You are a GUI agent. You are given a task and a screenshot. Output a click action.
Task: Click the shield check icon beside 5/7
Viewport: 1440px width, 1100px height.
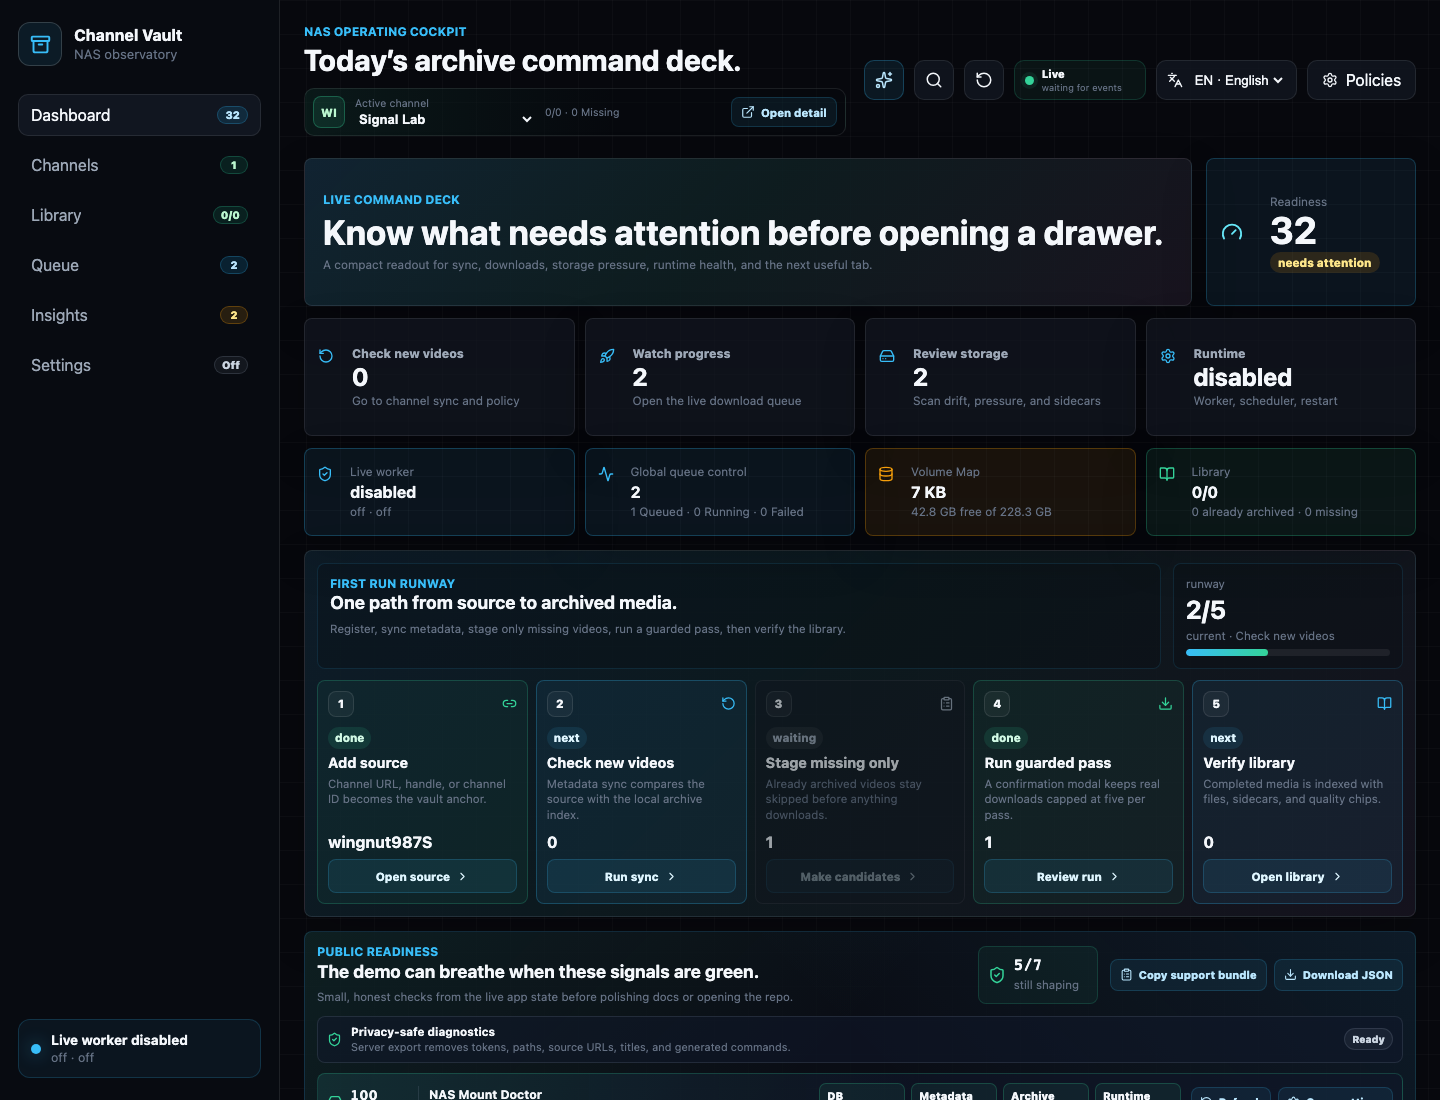click(x=997, y=975)
